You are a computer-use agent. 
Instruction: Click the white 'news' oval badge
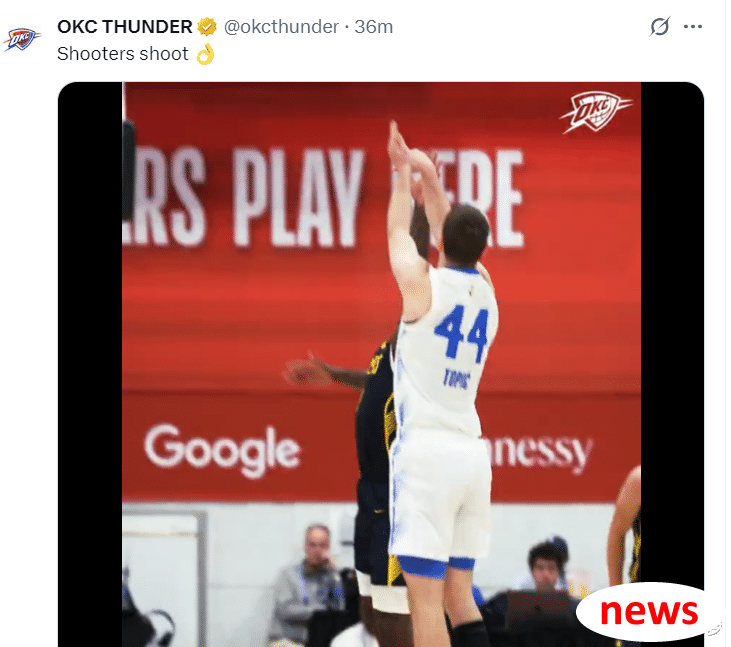coord(646,612)
